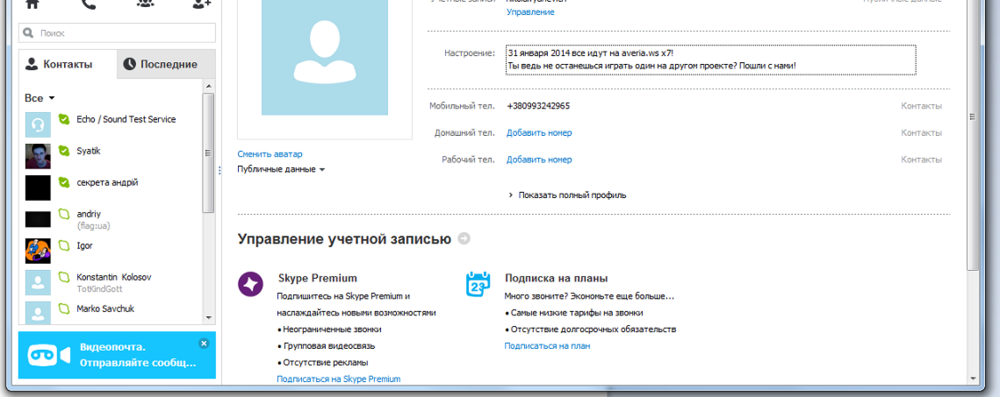Image resolution: width=1000 pixels, height=397 pixels.
Task: Click the create group icon
Action: [145, 4]
